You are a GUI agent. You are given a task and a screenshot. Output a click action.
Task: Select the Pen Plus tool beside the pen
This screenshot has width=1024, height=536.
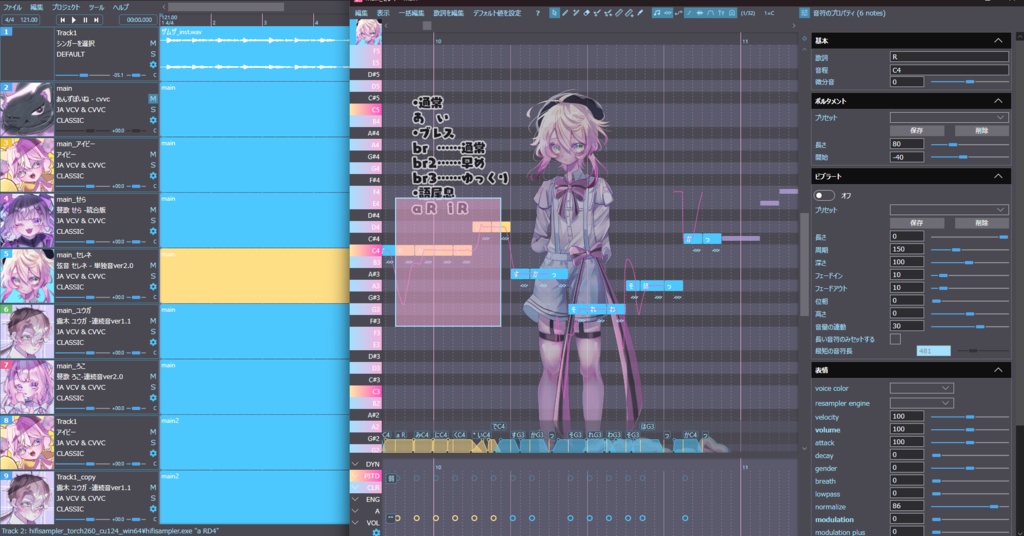576,13
